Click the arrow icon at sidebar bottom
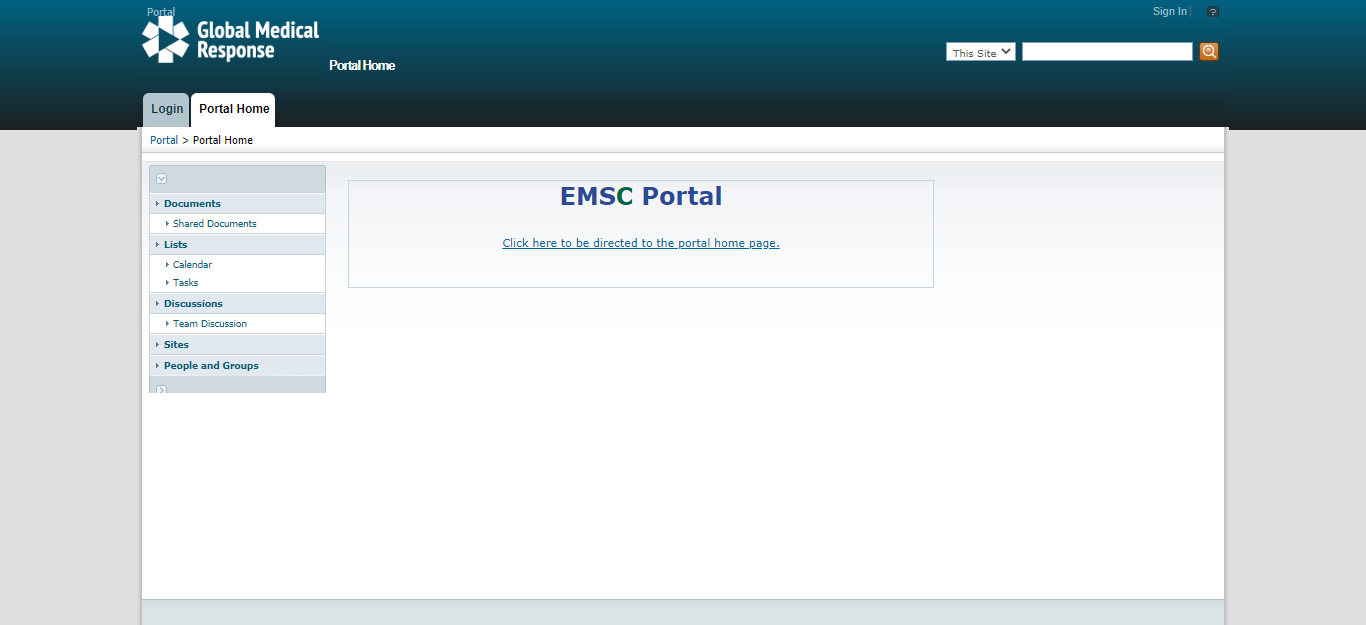This screenshot has height=625, width=1366. point(161,389)
